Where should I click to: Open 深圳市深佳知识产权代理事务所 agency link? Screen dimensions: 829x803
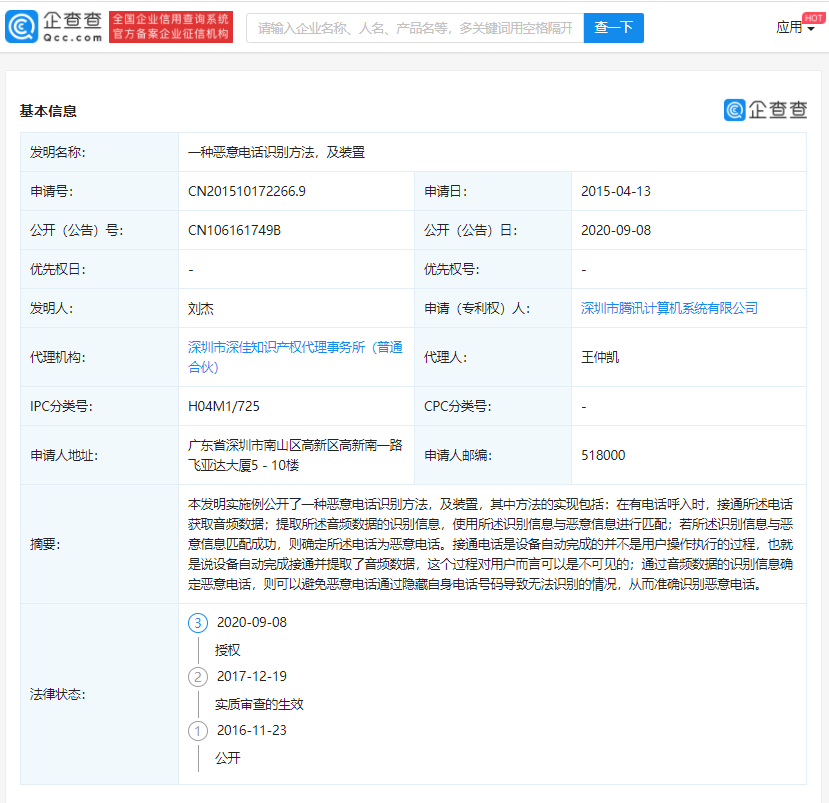click(295, 357)
